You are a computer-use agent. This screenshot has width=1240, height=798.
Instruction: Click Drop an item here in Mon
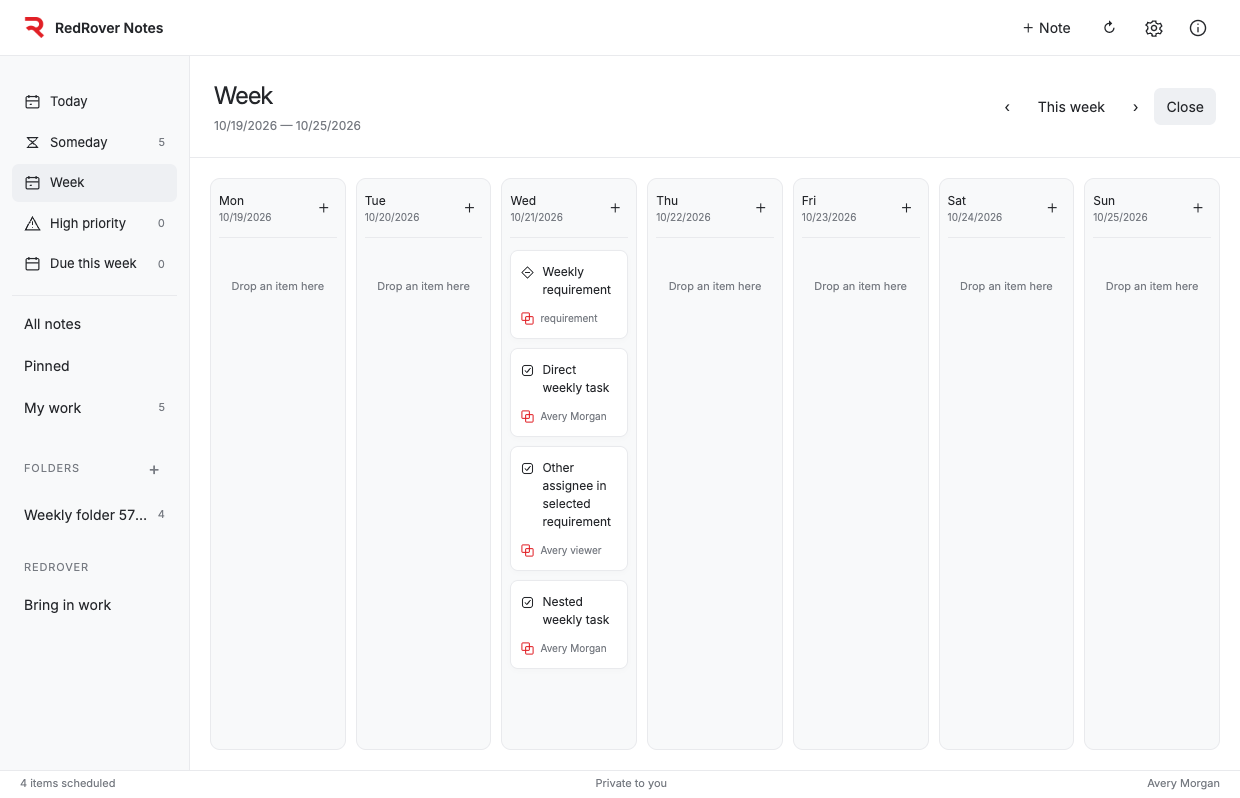[278, 286]
